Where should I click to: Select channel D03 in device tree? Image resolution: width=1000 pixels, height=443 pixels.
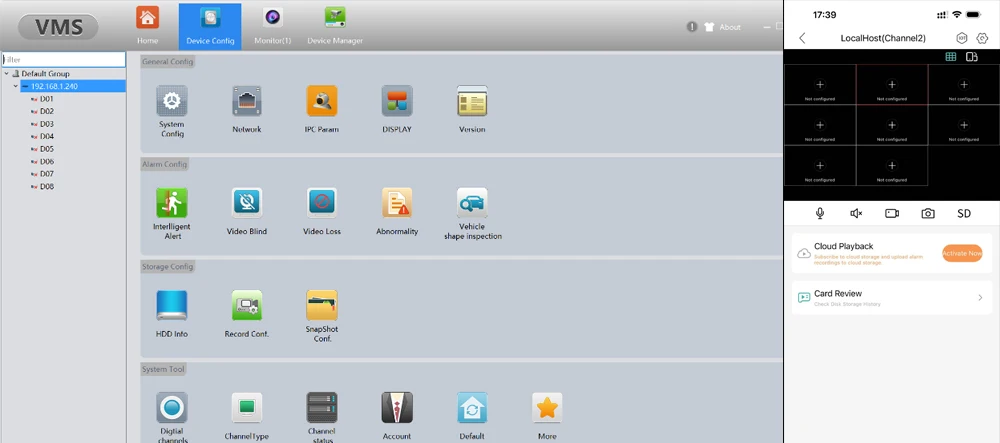pos(47,124)
